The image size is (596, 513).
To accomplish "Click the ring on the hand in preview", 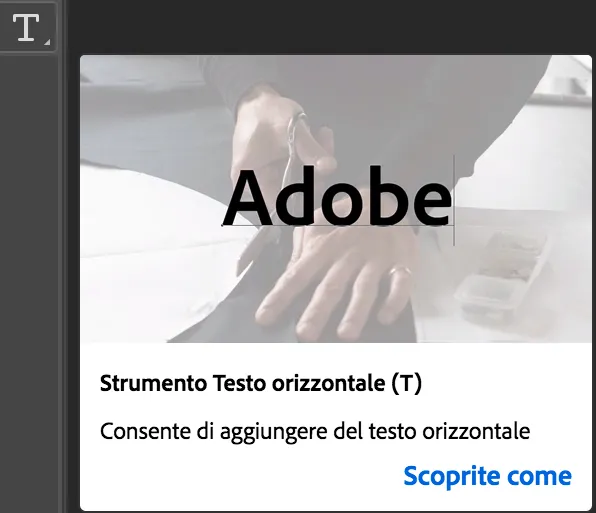I will coord(401,271).
